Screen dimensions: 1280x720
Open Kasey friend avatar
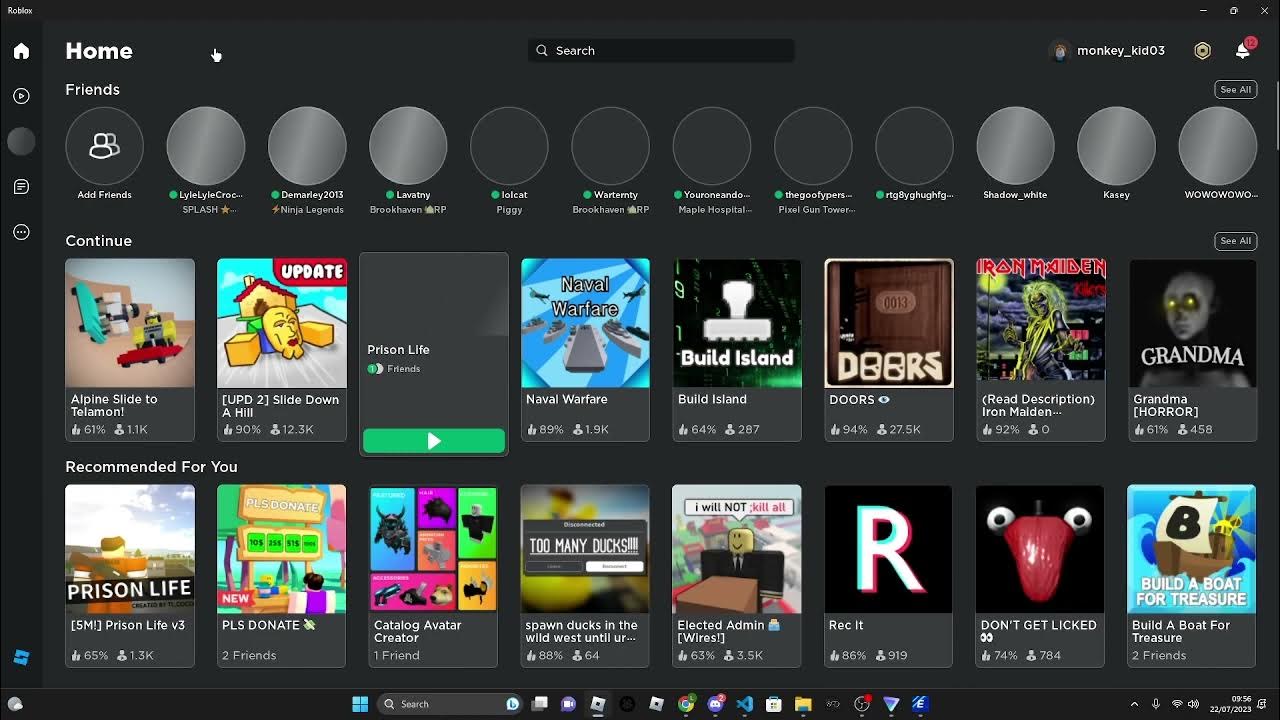(1116, 146)
